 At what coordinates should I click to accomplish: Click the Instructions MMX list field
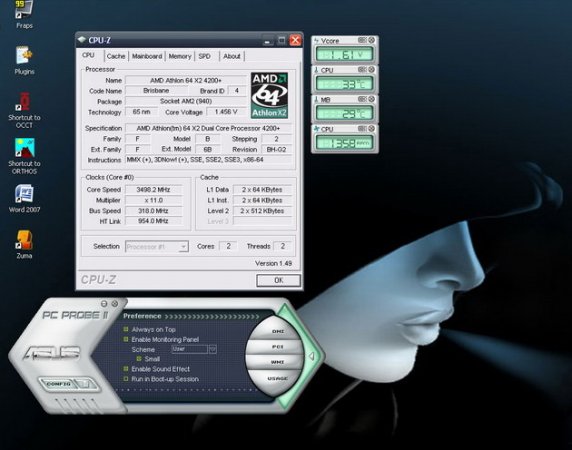pyautogui.click(x=208, y=160)
